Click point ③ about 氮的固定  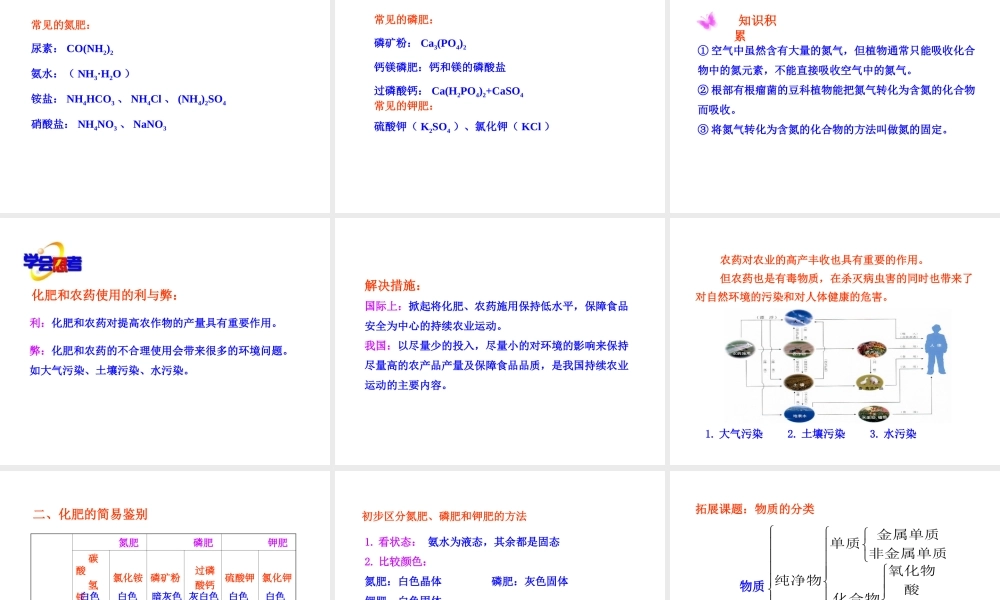(823, 129)
